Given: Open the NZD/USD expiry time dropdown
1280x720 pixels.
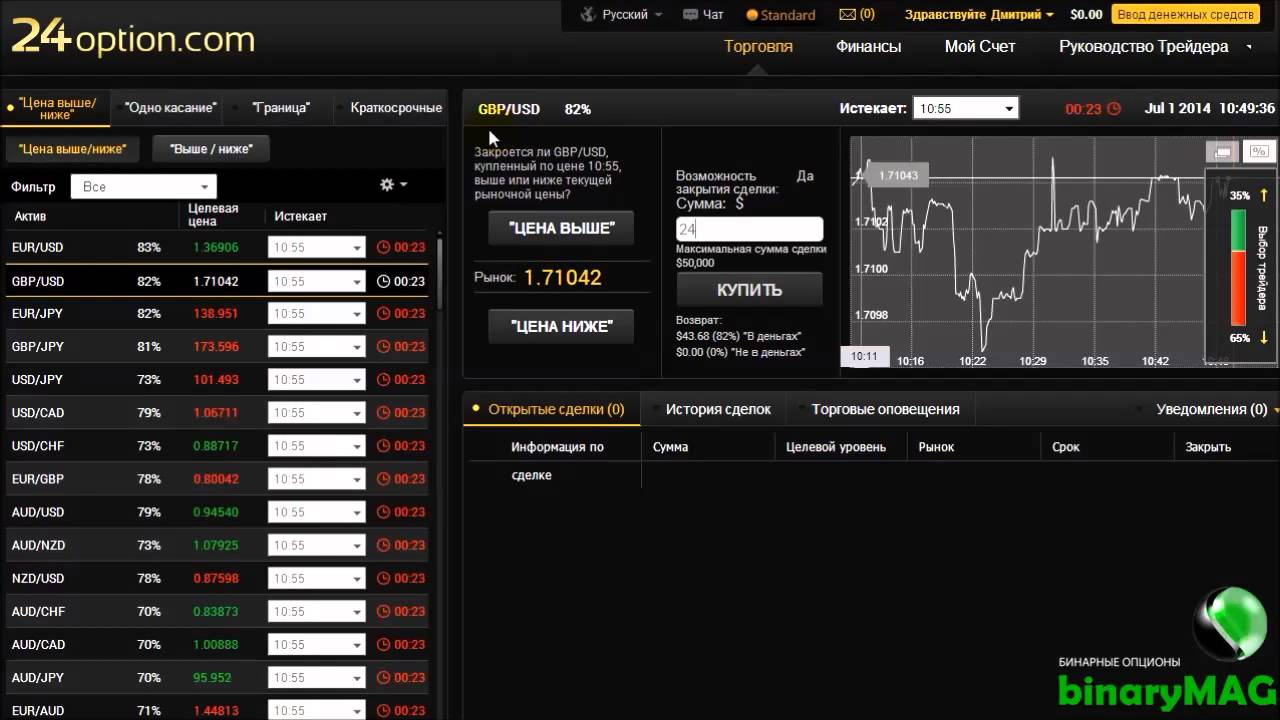Looking at the screenshot, I should tap(316, 578).
